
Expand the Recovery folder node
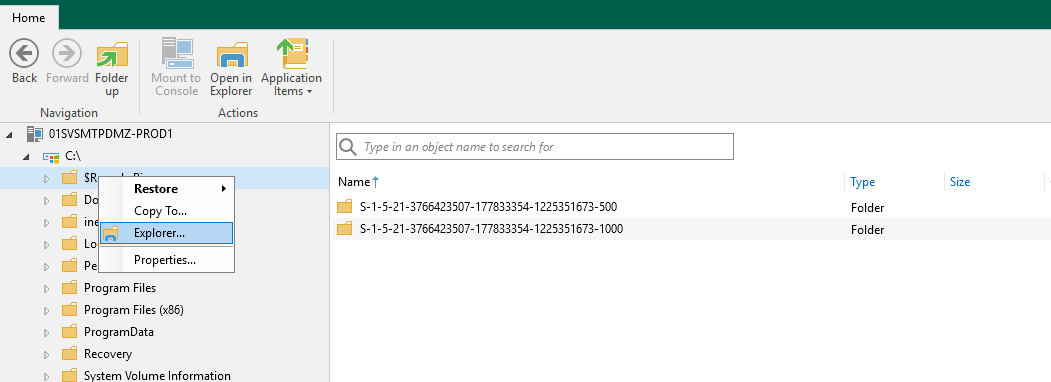(x=46, y=355)
